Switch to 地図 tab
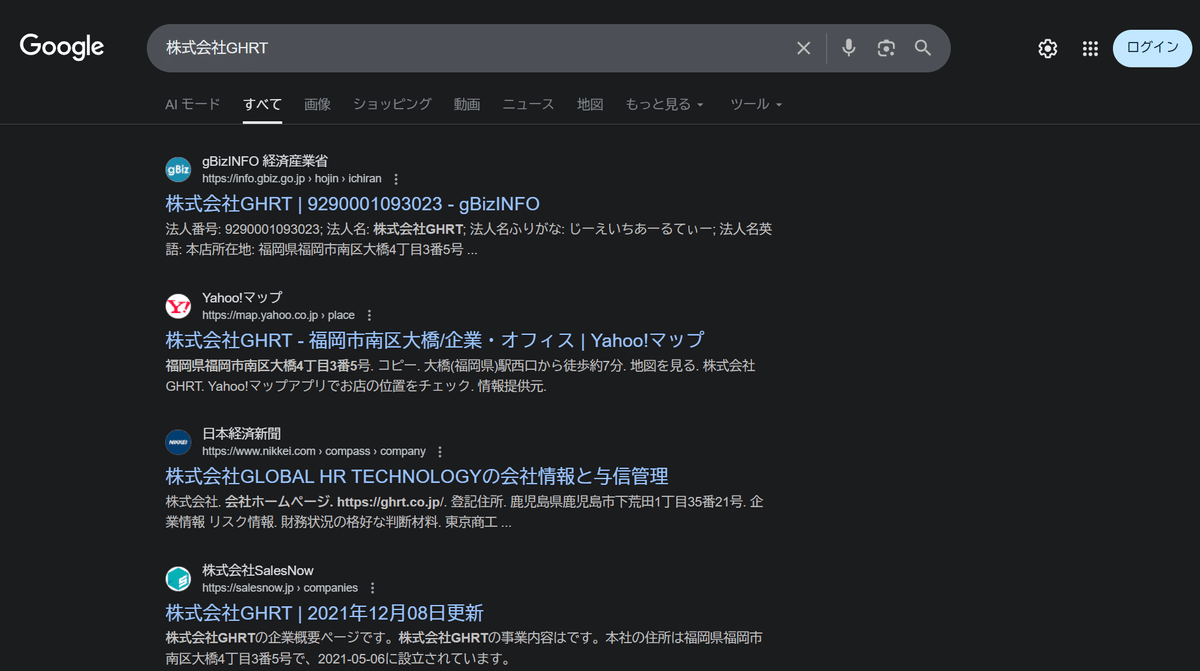Screen dimensions: 1200x671 click(x=590, y=104)
